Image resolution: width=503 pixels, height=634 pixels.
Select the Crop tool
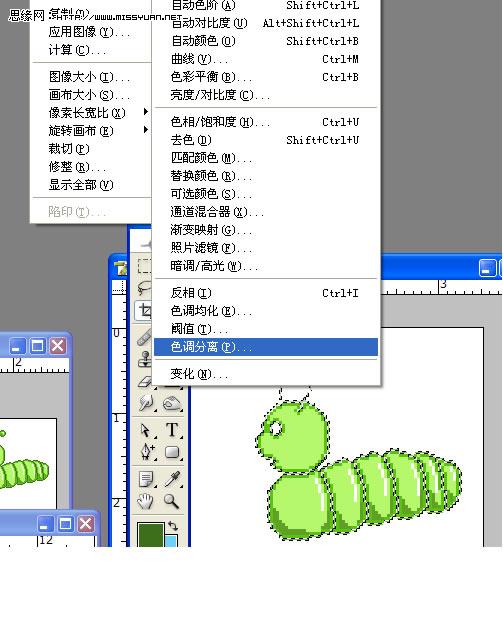(x=144, y=311)
